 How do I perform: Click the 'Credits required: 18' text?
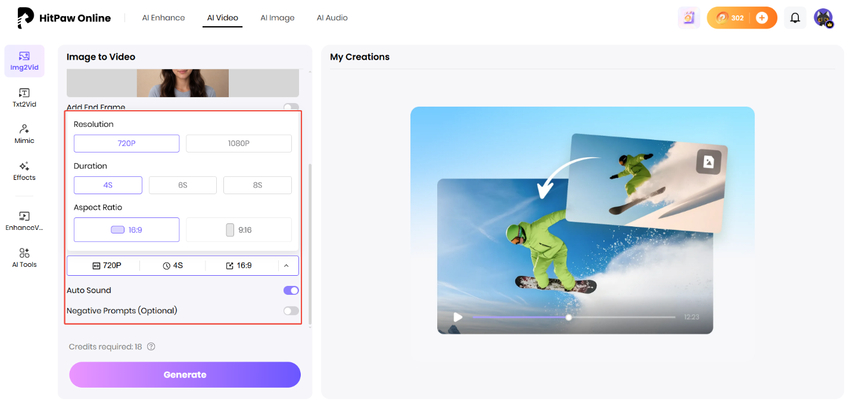click(x=105, y=347)
